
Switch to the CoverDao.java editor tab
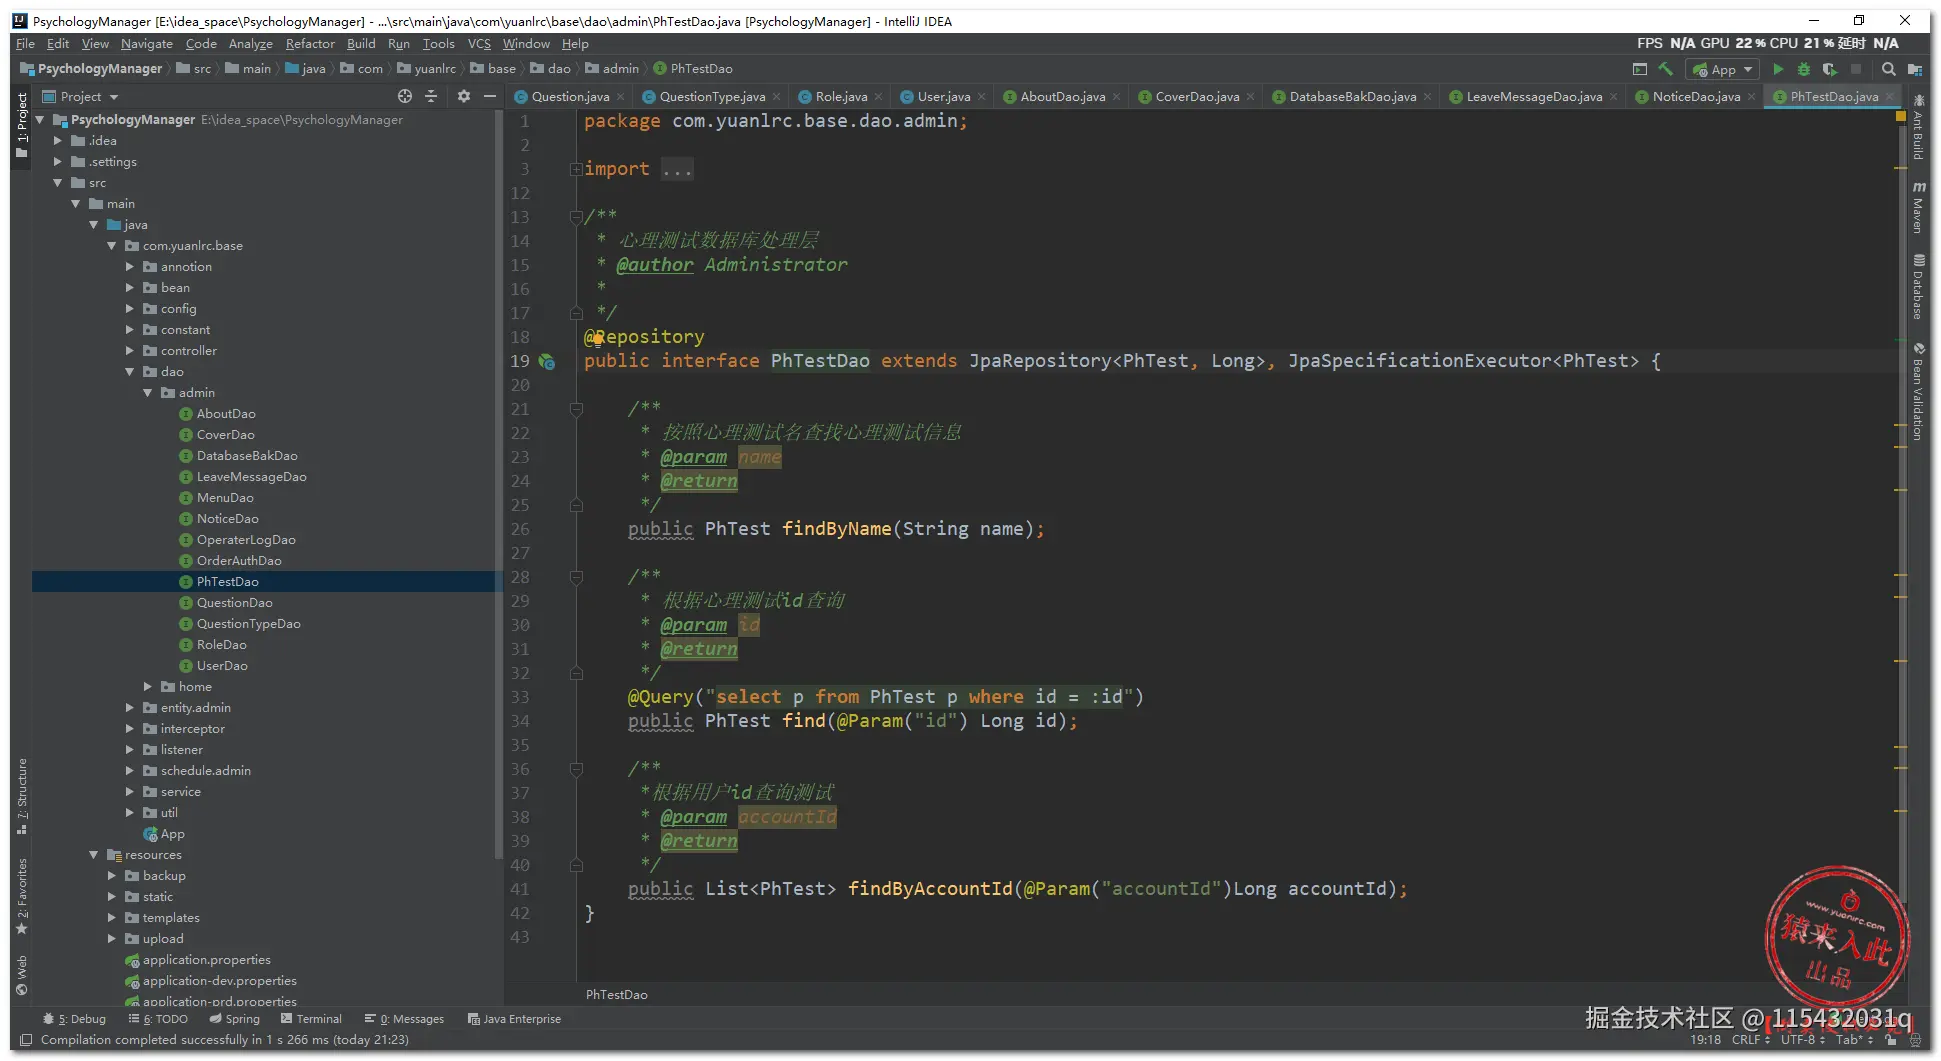[x=1196, y=97]
